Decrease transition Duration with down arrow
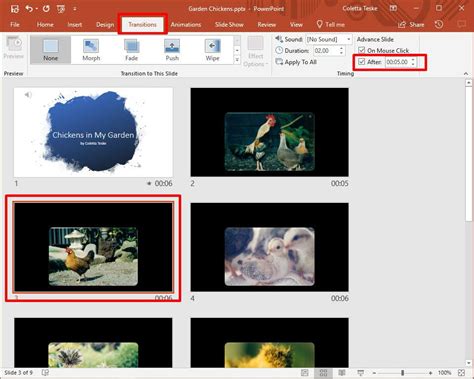Image resolution: width=474 pixels, height=379 pixels. tap(341, 53)
